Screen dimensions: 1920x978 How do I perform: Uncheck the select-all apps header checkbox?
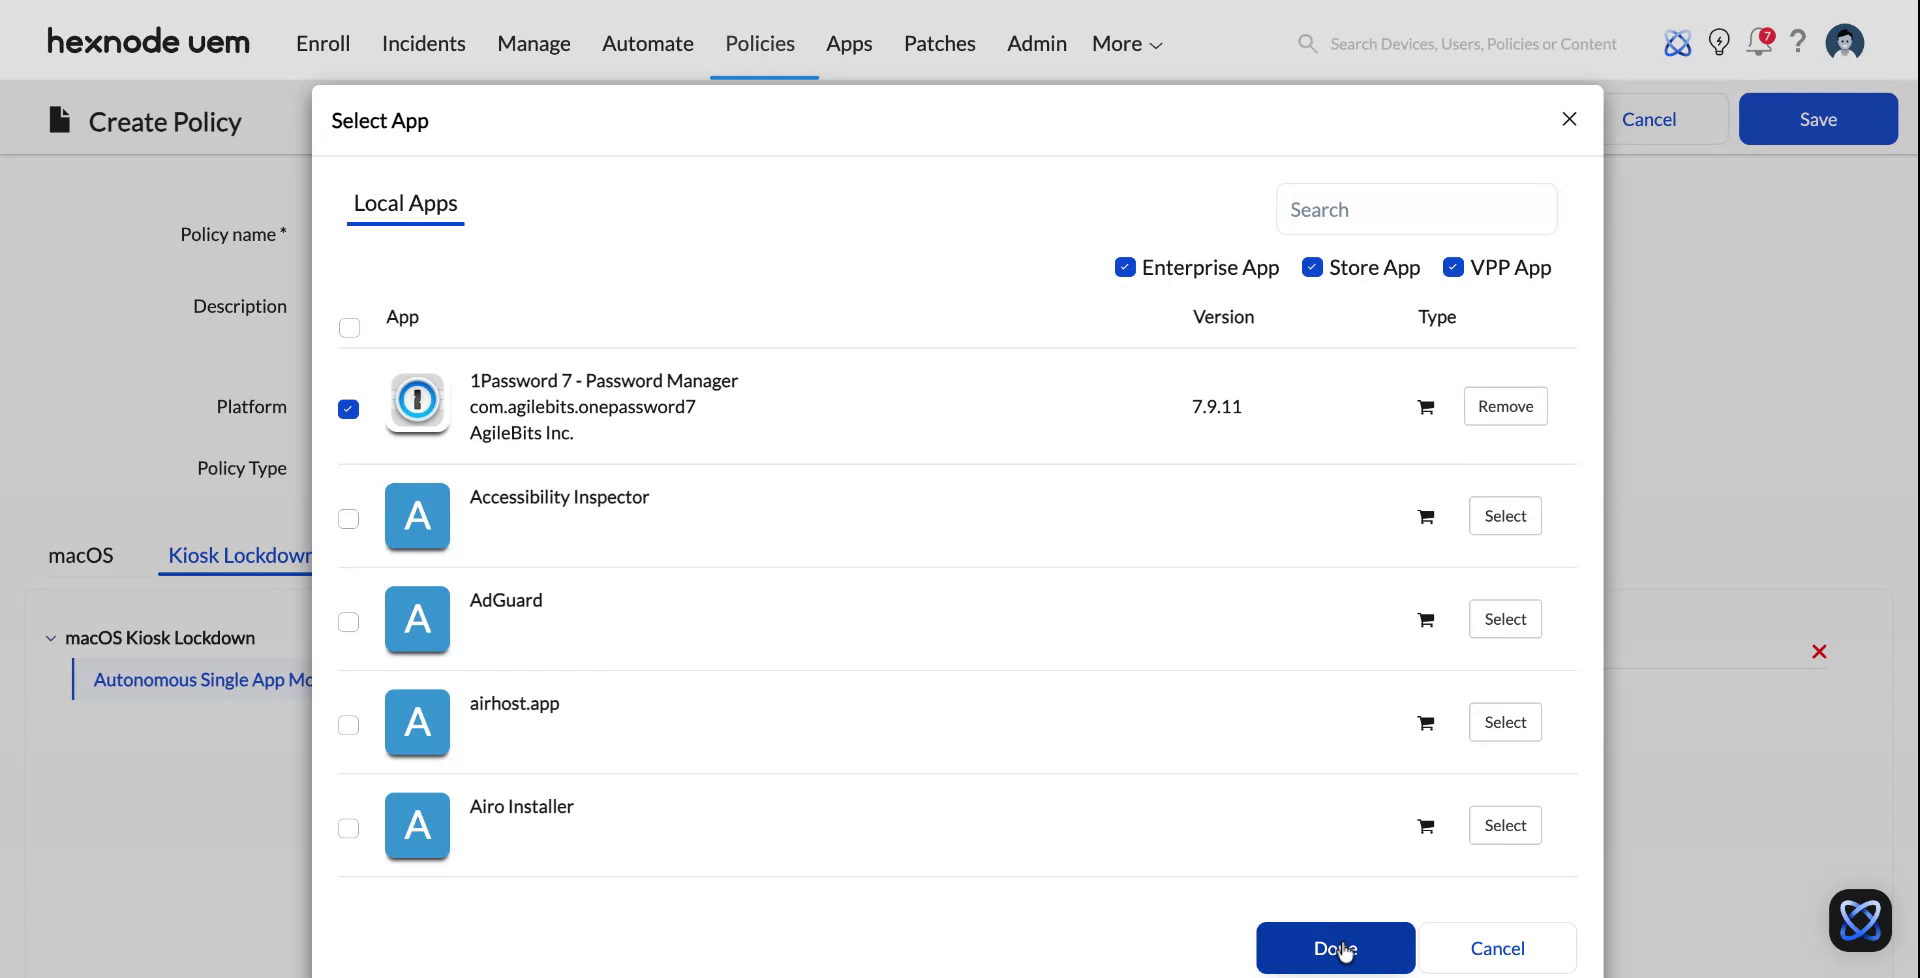click(349, 328)
